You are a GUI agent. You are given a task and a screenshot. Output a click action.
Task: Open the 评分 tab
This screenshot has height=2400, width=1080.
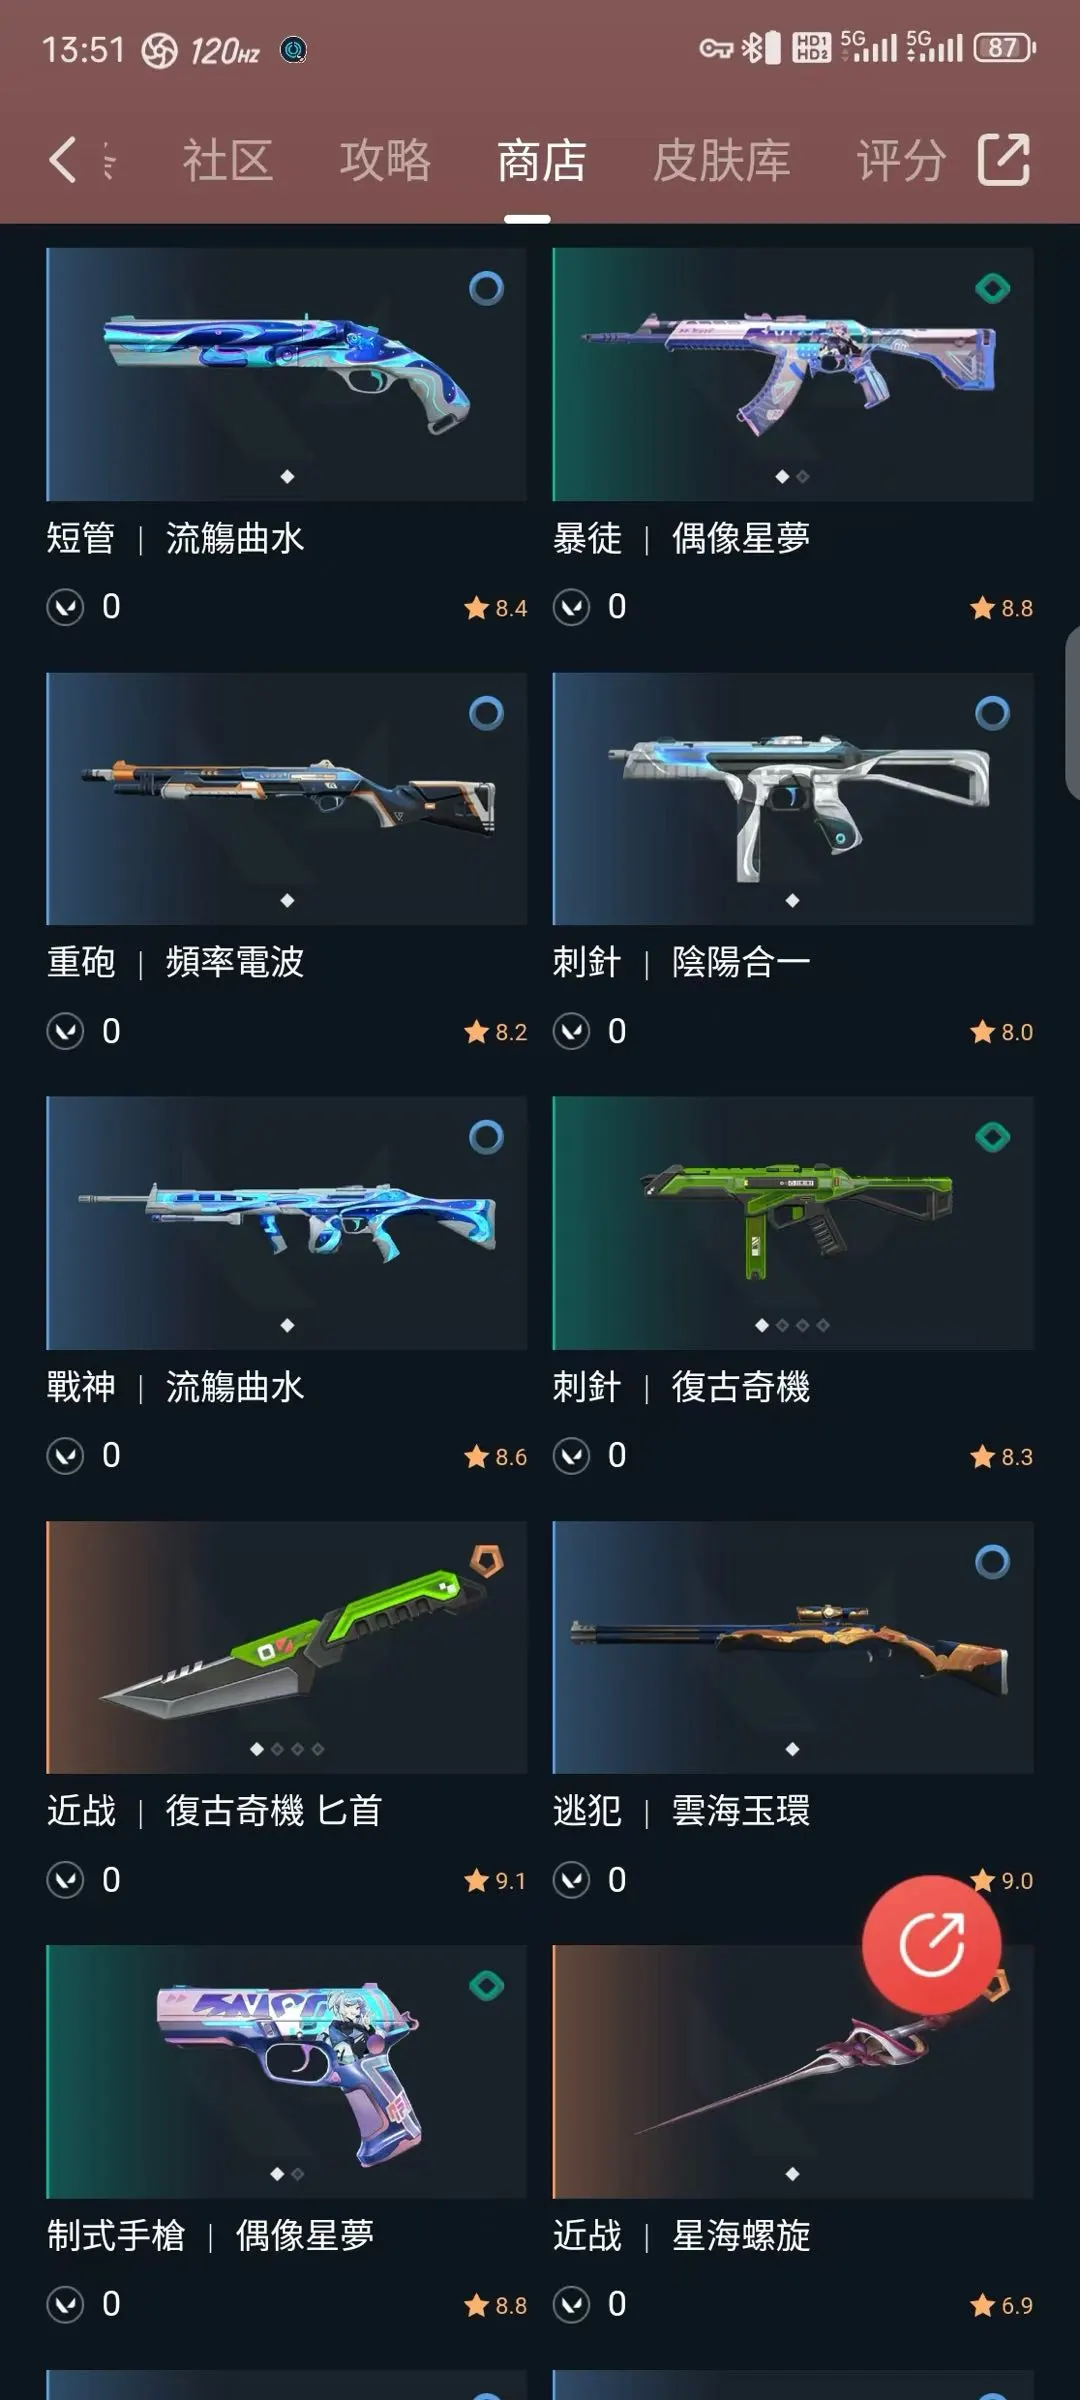pos(901,160)
